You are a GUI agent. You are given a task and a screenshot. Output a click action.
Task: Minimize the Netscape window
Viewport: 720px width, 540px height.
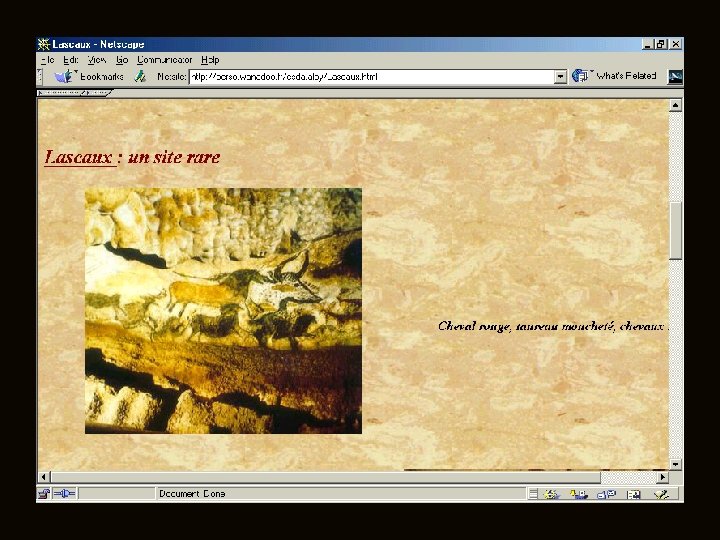point(648,45)
